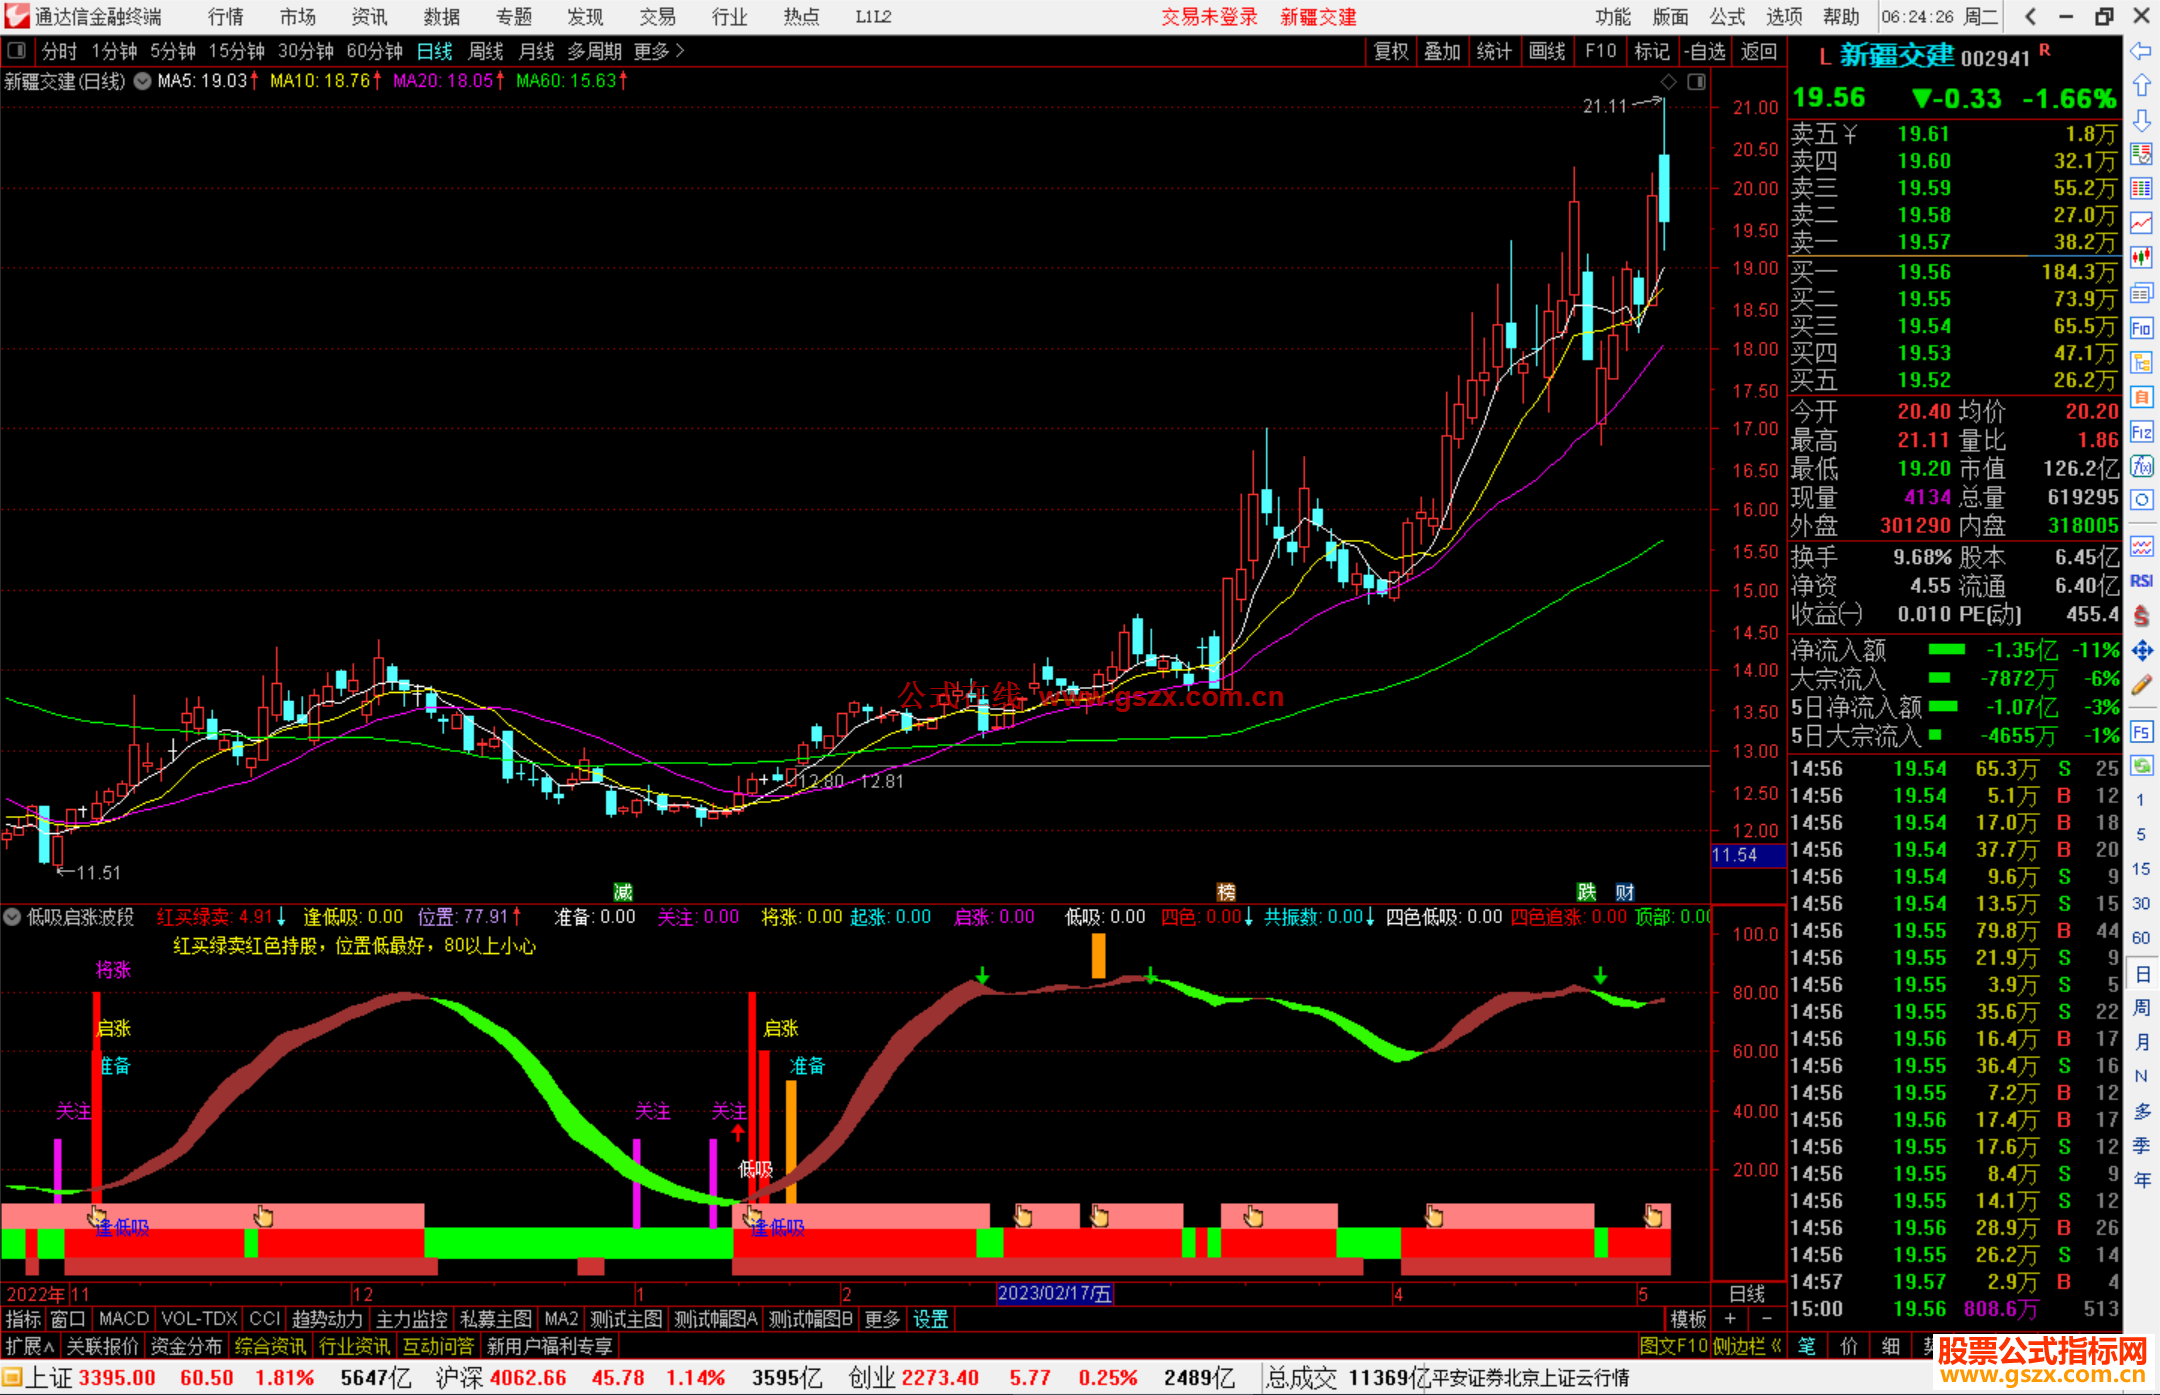Open the f(x) formula manager icon

pos(2141,466)
